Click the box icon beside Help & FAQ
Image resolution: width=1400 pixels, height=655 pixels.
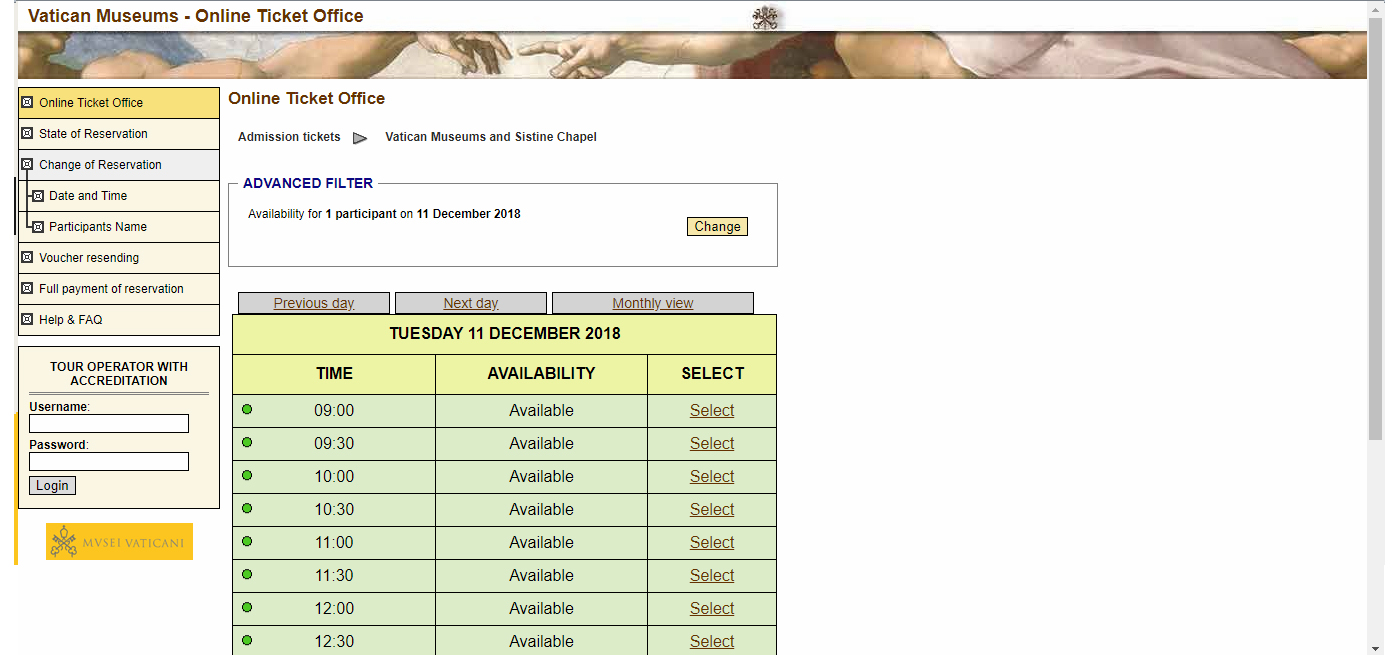pyautogui.click(x=27, y=319)
